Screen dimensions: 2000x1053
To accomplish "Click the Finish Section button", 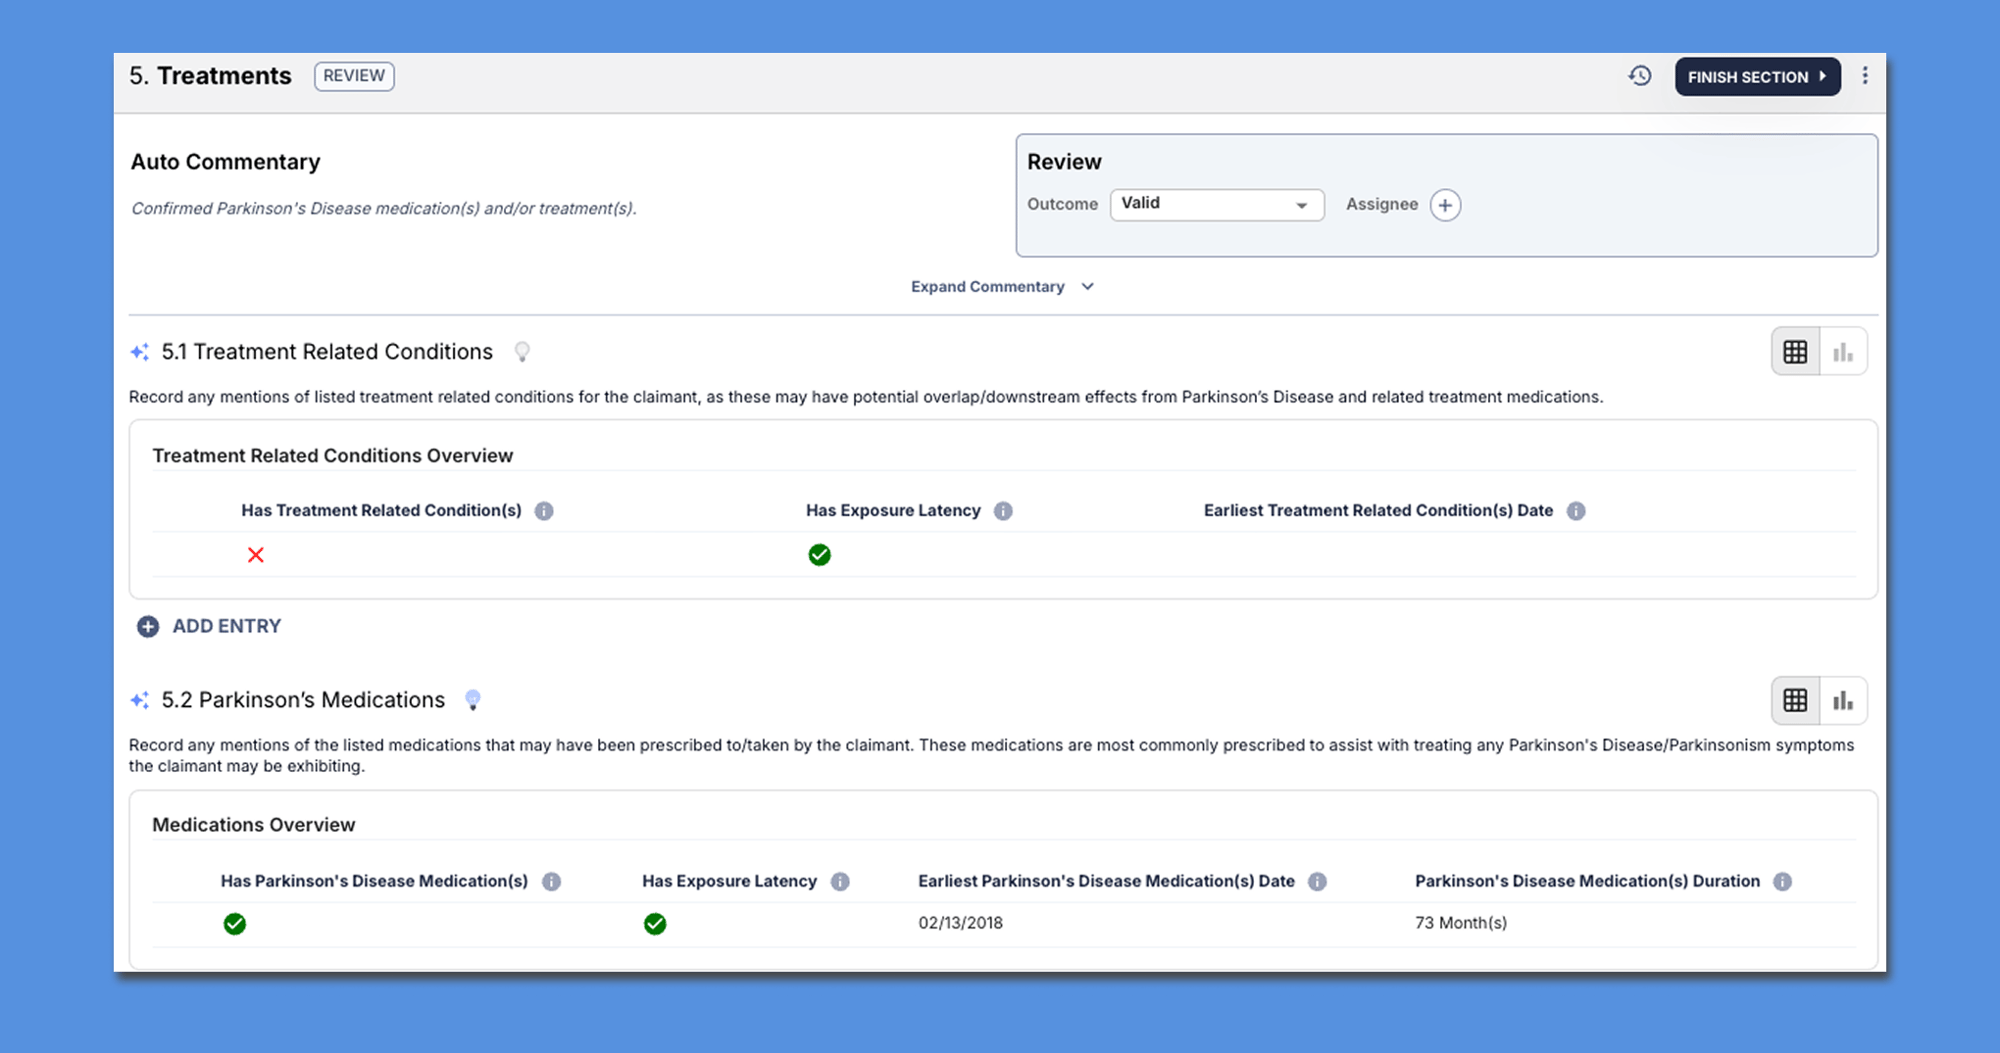I will (1757, 77).
